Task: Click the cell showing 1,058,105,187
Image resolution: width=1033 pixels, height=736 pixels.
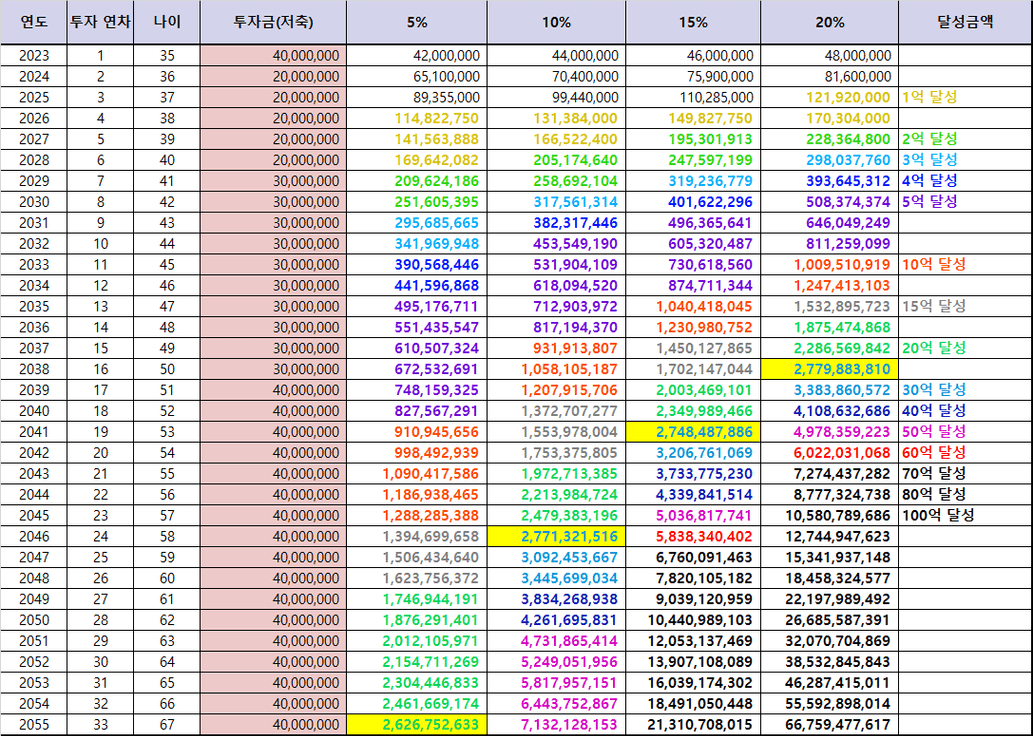Action: (556, 369)
